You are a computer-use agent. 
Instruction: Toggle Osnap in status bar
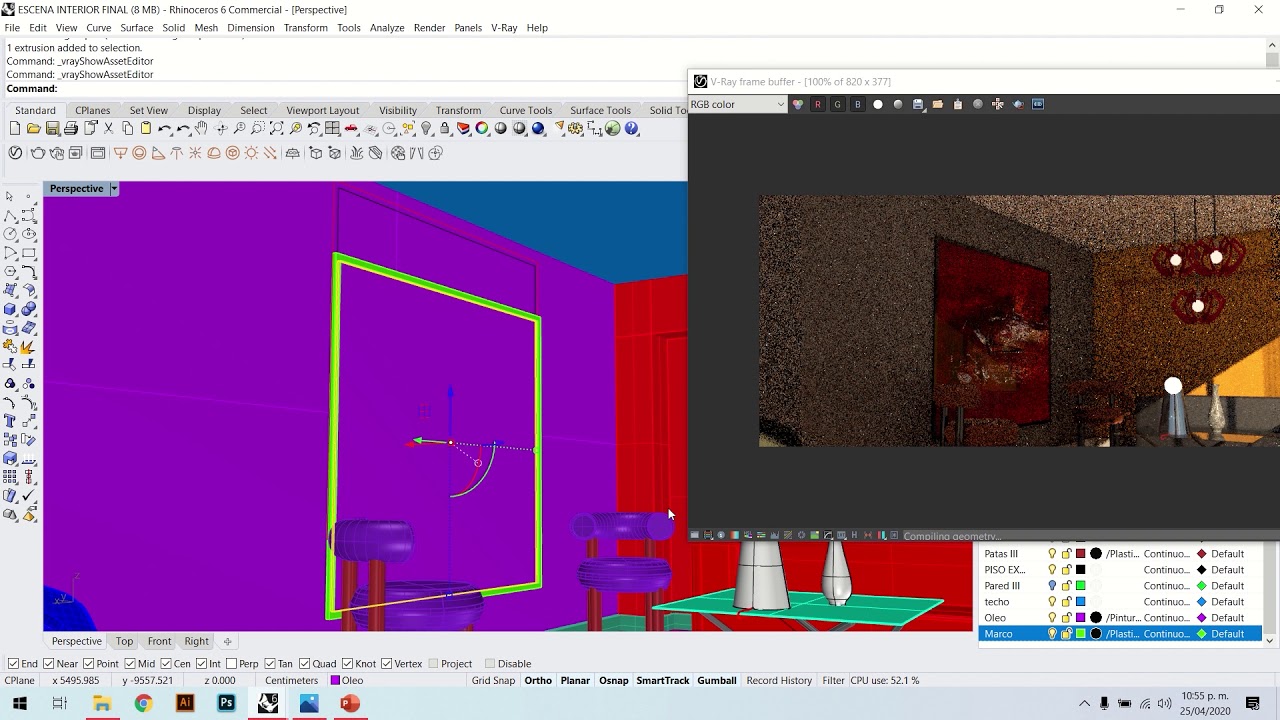[x=614, y=680]
